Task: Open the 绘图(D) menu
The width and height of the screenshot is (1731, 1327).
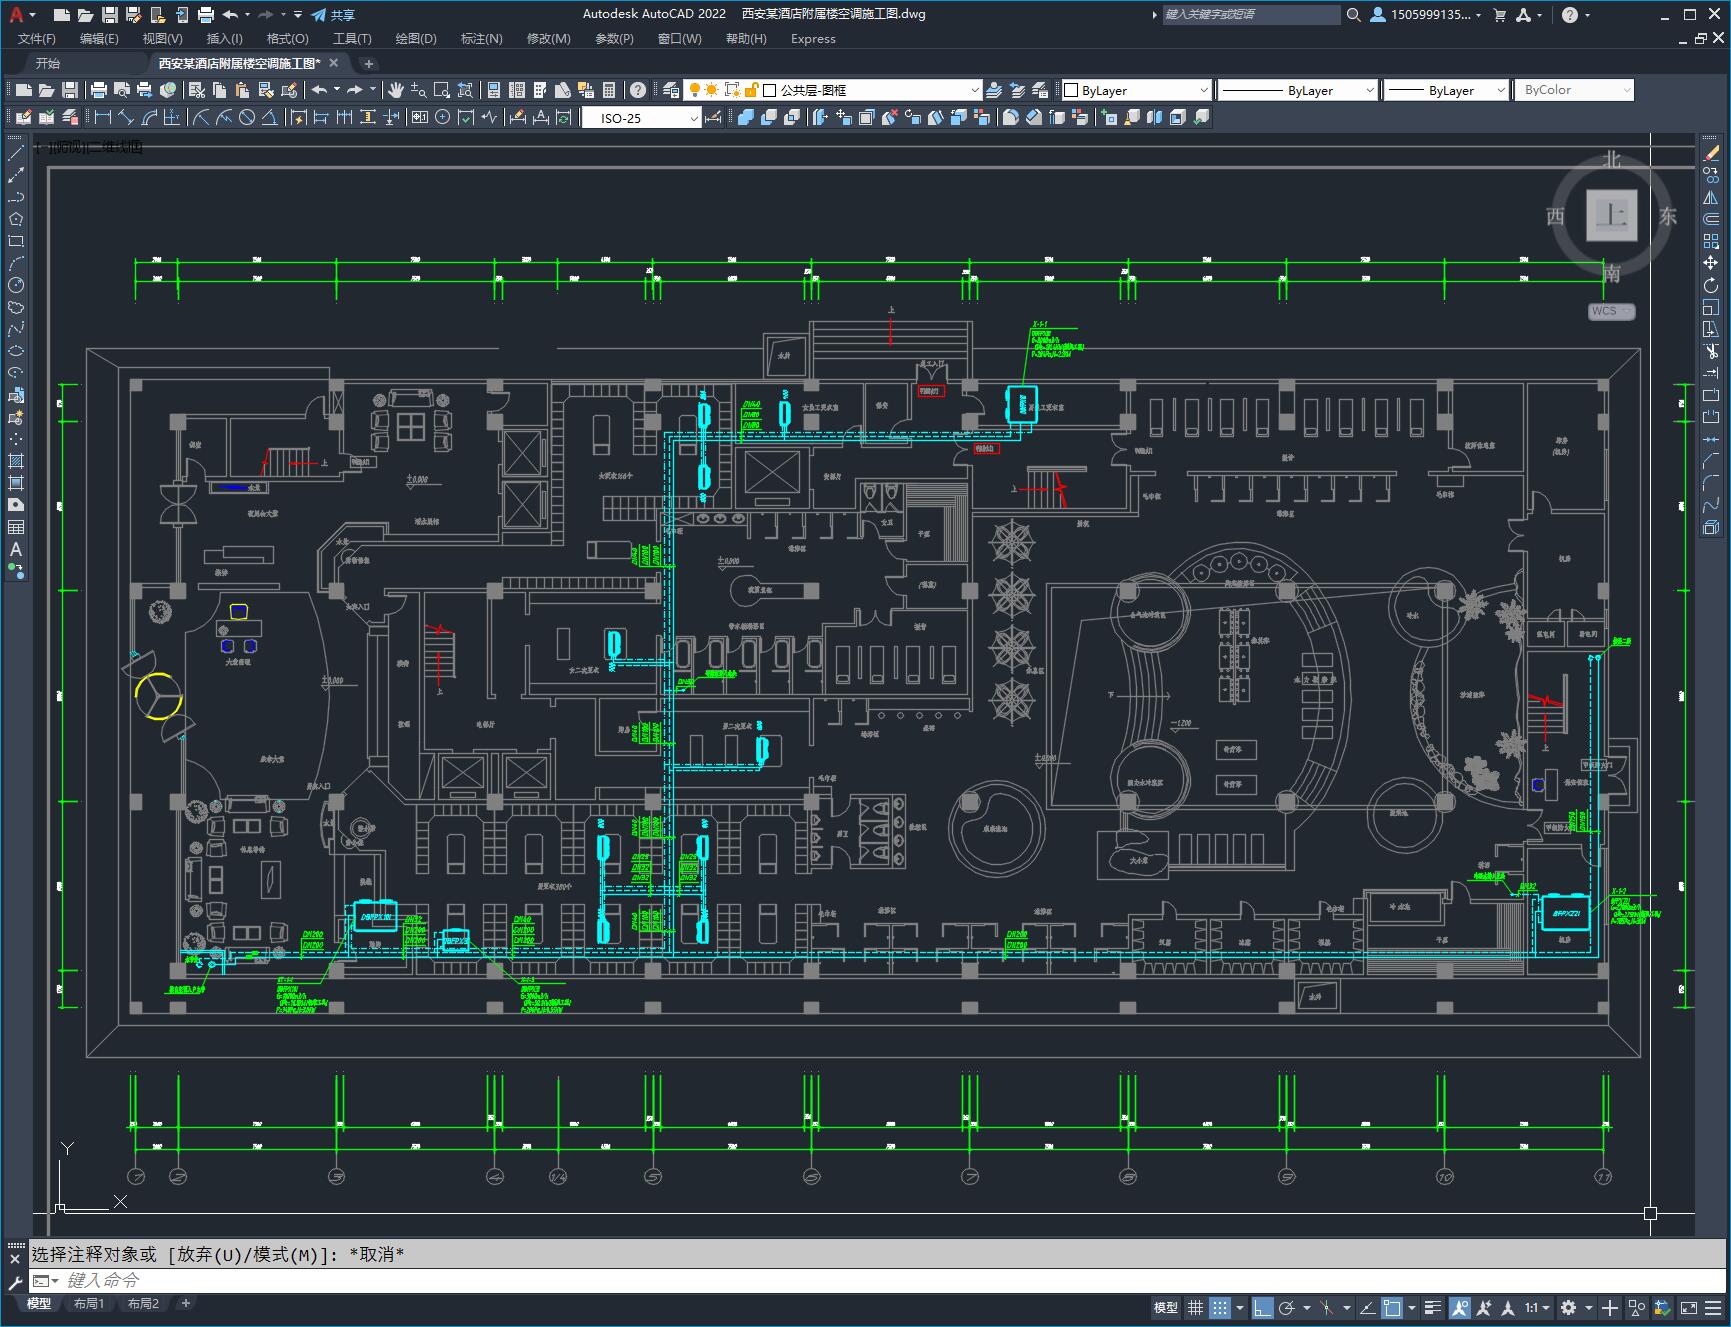Action: (x=416, y=39)
